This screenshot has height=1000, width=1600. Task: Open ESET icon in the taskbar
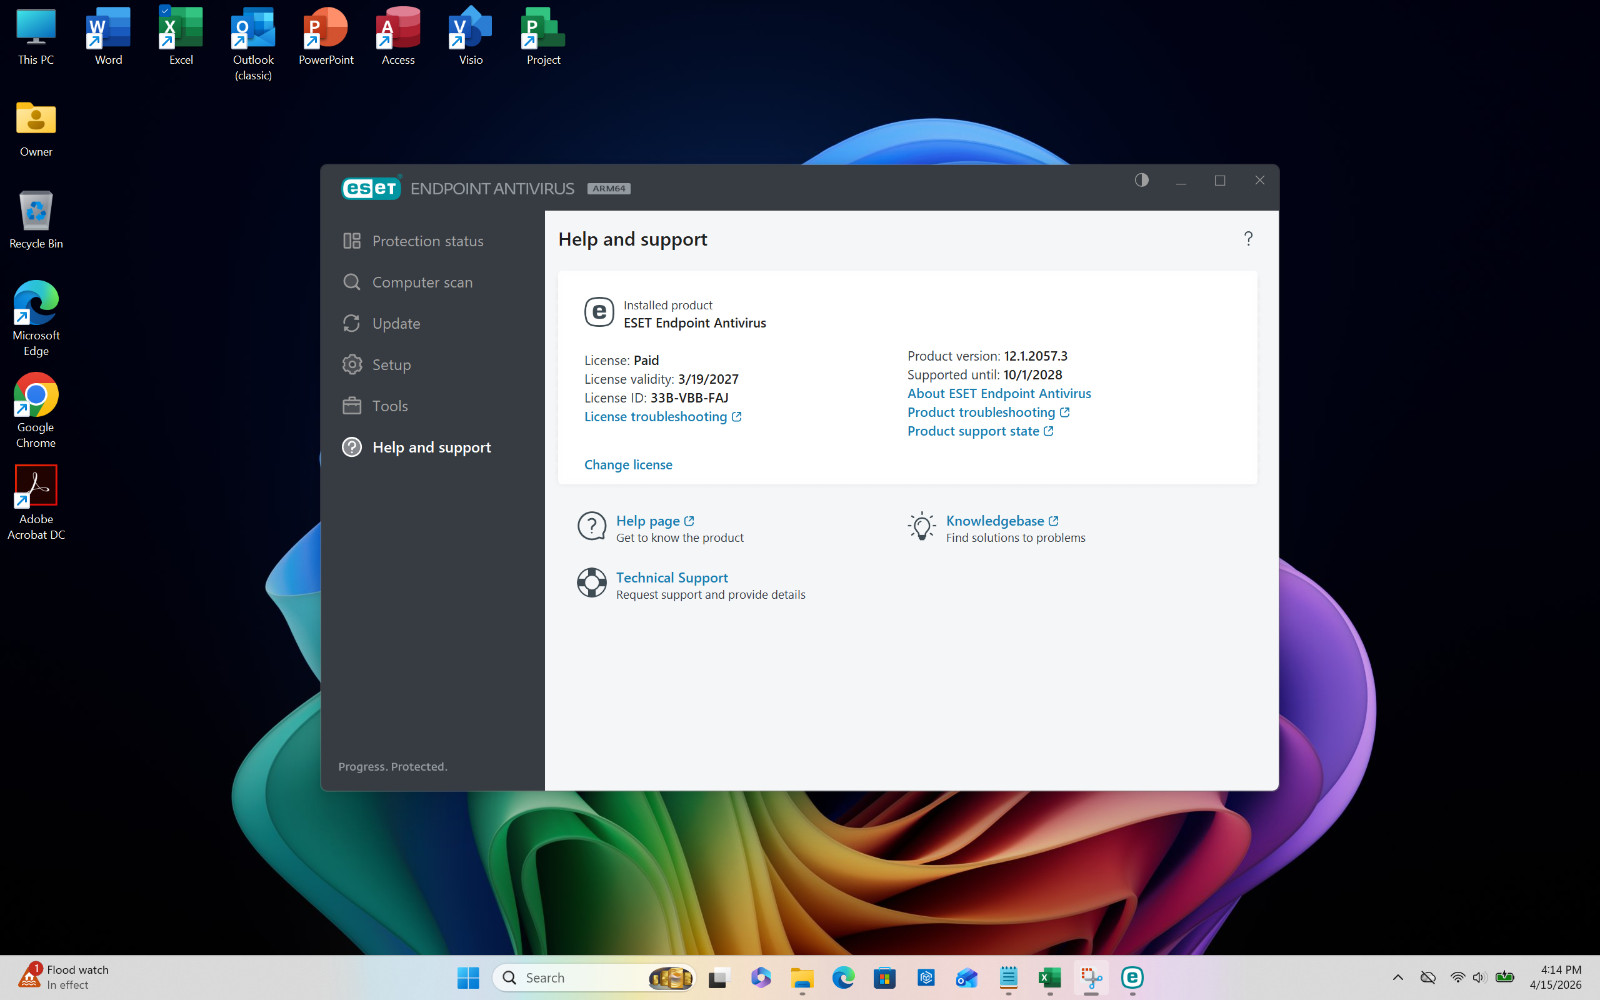point(1132,978)
